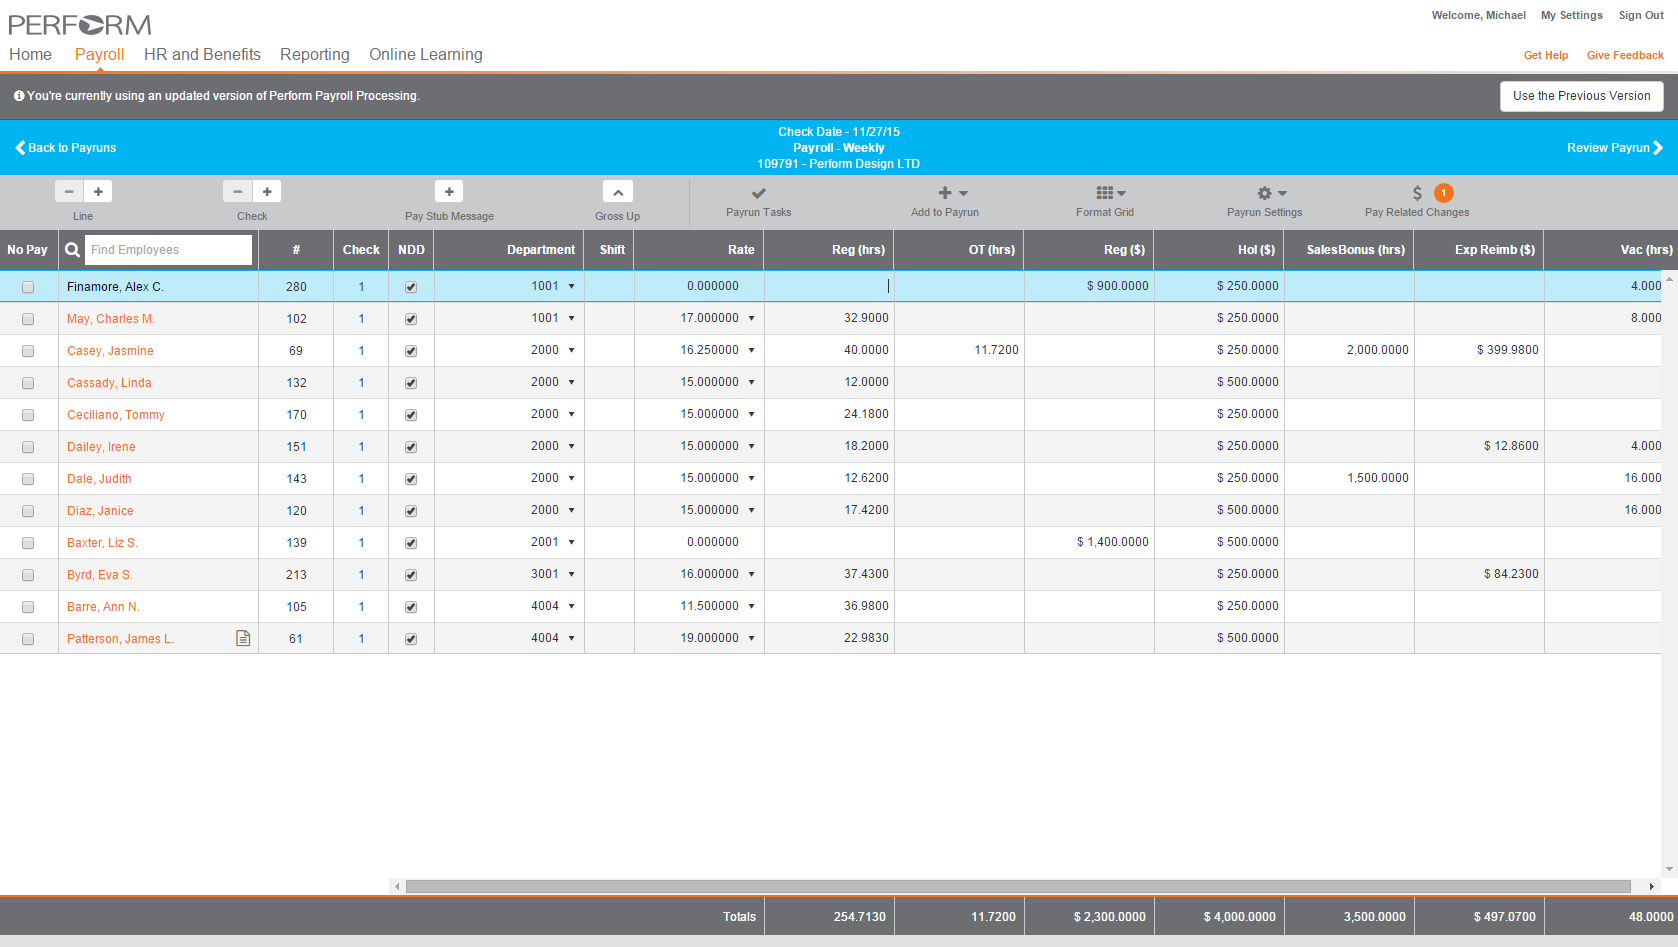Open Rate dropdown for Cassady, Linda
The image size is (1678, 947).
(751, 382)
